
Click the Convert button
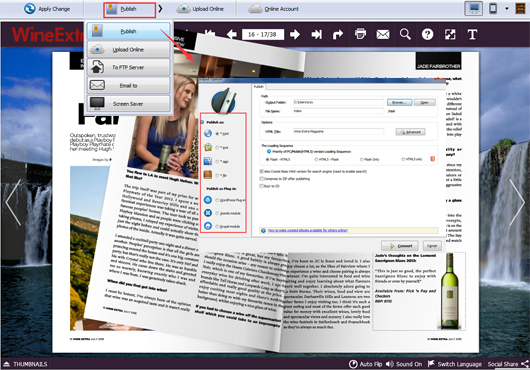click(400, 246)
